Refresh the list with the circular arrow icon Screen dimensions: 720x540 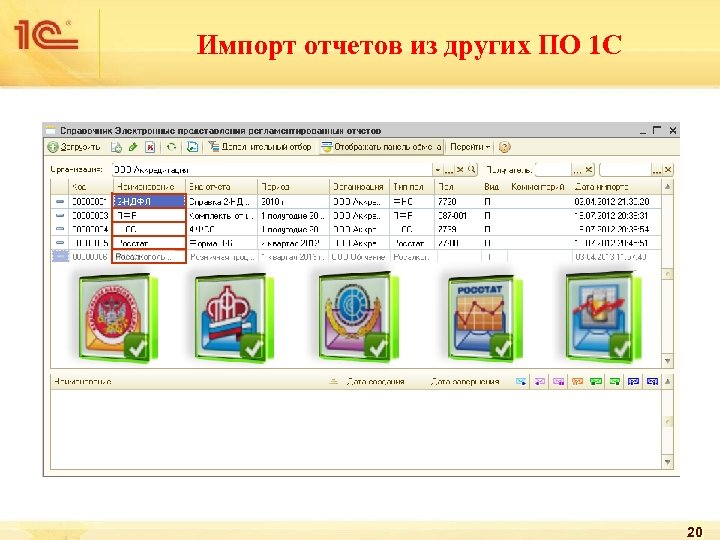(x=171, y=147)
